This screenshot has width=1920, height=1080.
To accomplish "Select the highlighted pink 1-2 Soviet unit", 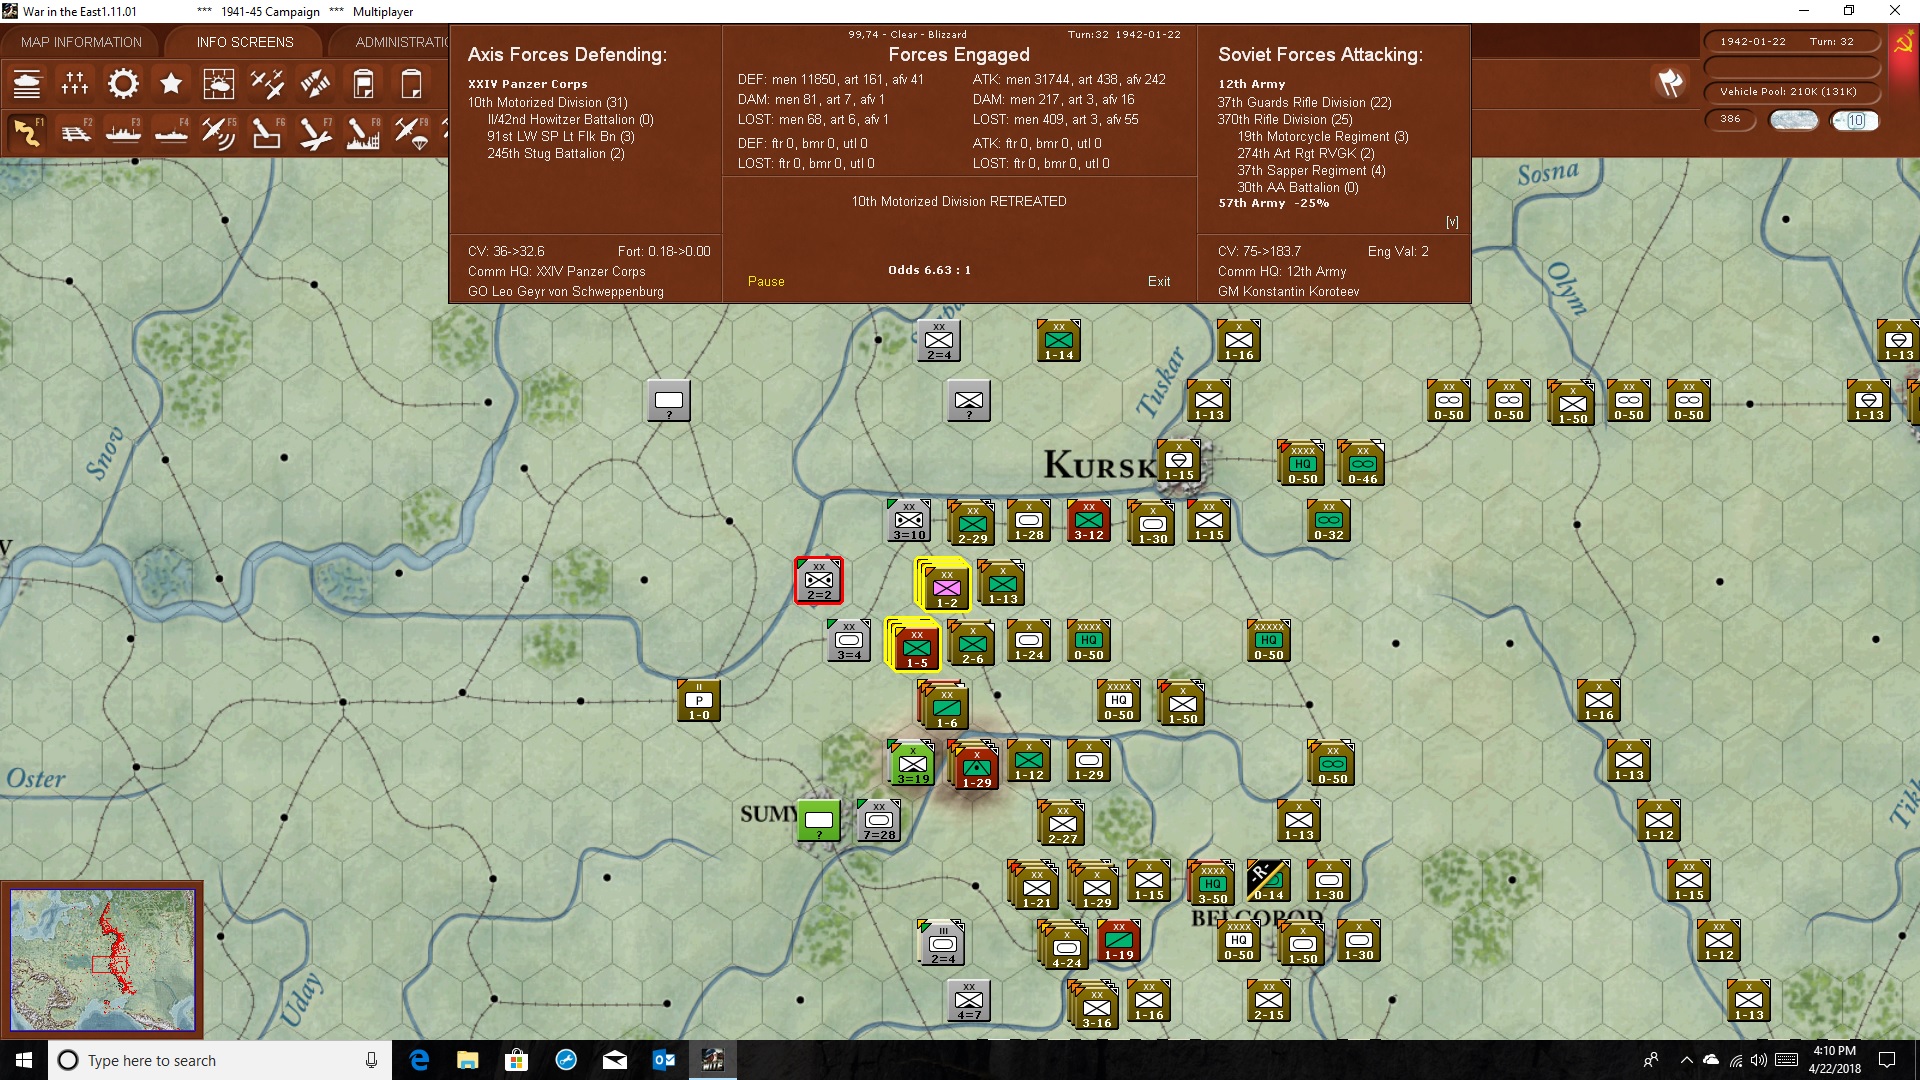I will coord(946,587).
